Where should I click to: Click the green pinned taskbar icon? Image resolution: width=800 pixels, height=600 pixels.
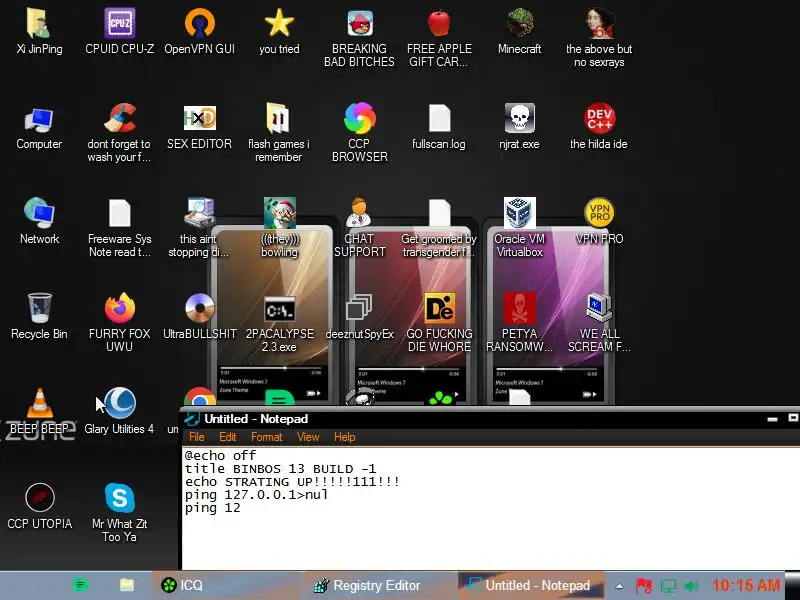coord(80,585)
